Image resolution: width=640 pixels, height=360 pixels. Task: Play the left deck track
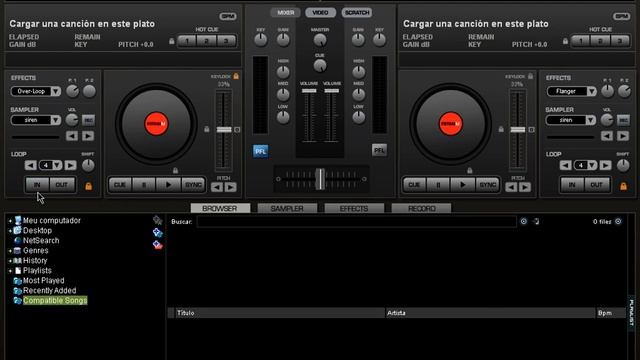click(x=168, y=185)
